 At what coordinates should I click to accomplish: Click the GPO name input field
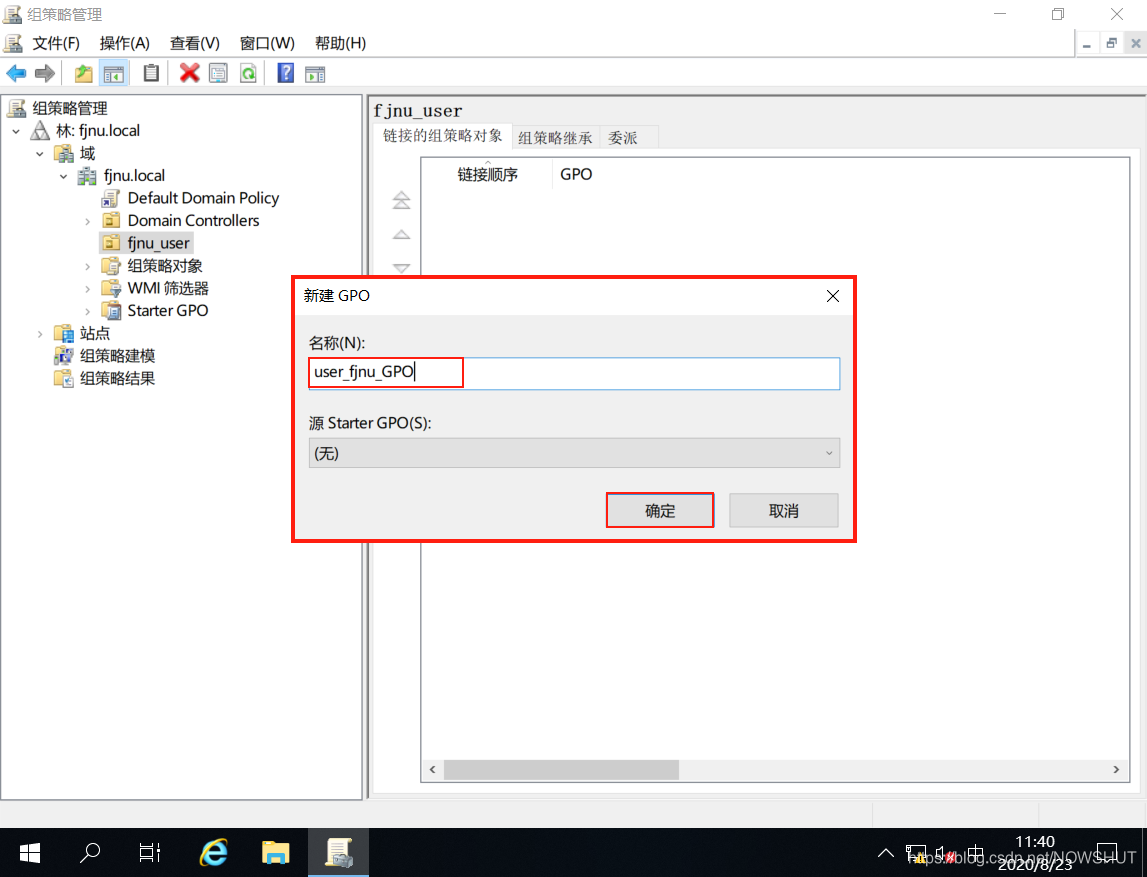click(x=574, y=373)
